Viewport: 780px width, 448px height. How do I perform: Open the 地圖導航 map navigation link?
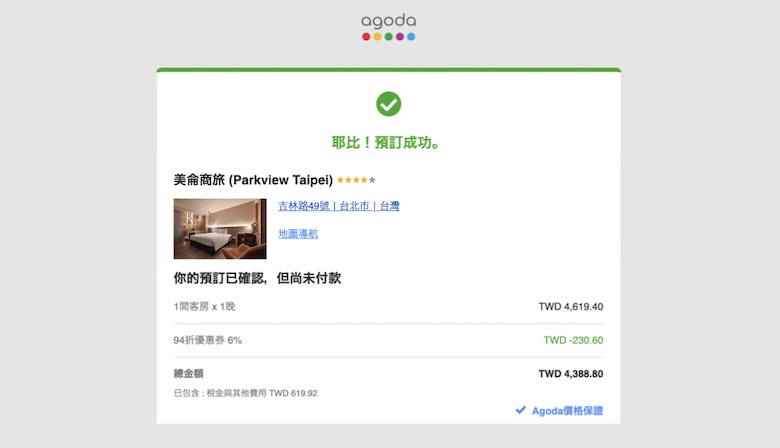coord(298,234)
